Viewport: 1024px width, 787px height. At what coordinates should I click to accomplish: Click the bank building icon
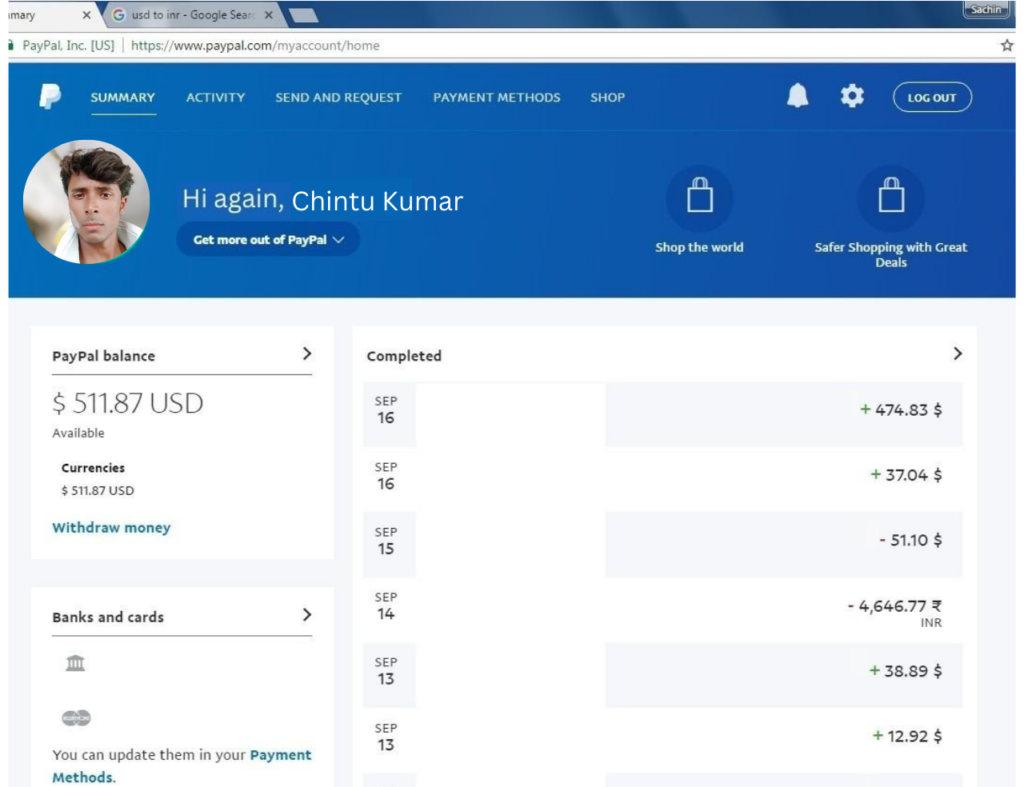tap(76, 663)
